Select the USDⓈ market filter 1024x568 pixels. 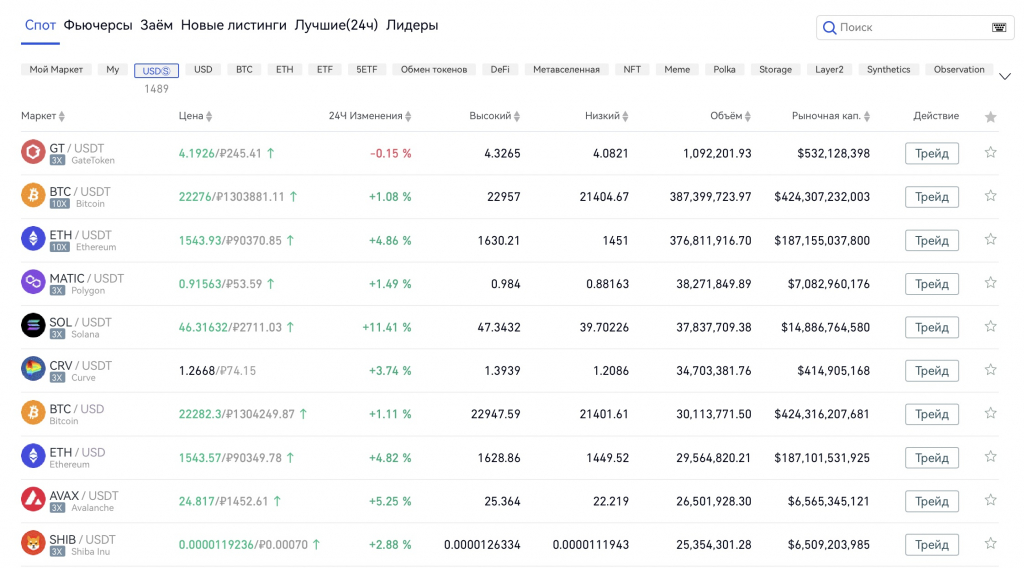click(156, 71)
